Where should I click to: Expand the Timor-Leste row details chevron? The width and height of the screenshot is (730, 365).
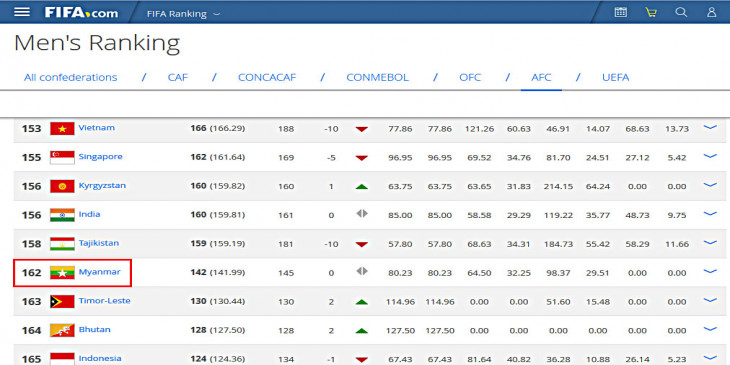(x=710, y=300)
